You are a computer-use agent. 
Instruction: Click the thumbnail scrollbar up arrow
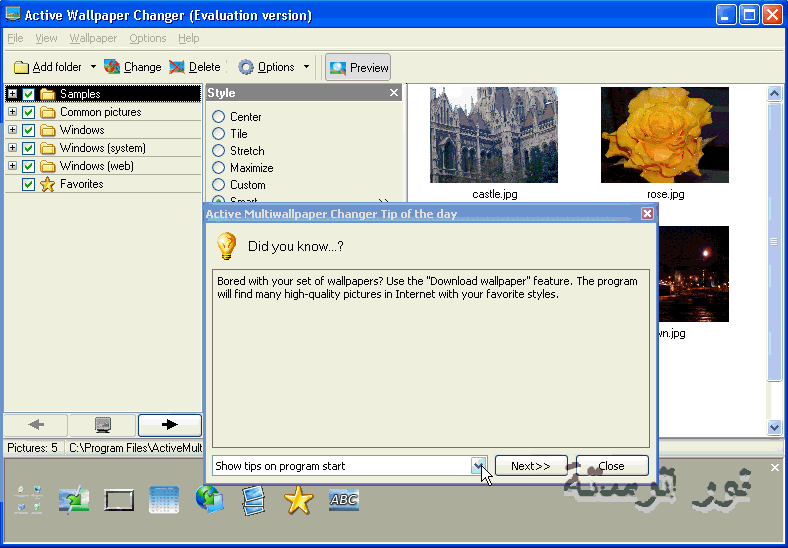click(x=774, y=94)
